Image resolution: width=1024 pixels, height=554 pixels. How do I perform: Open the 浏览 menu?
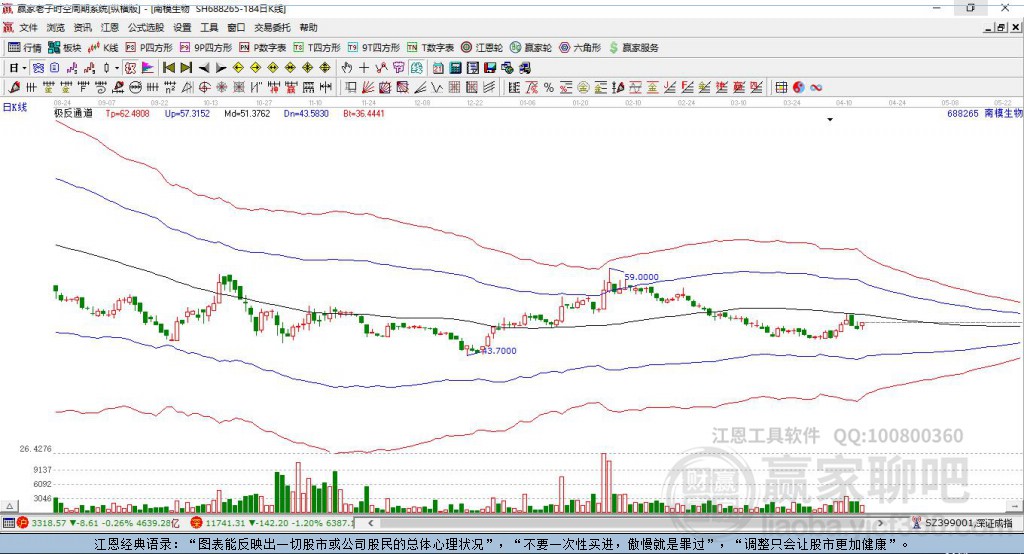(56, 27)
